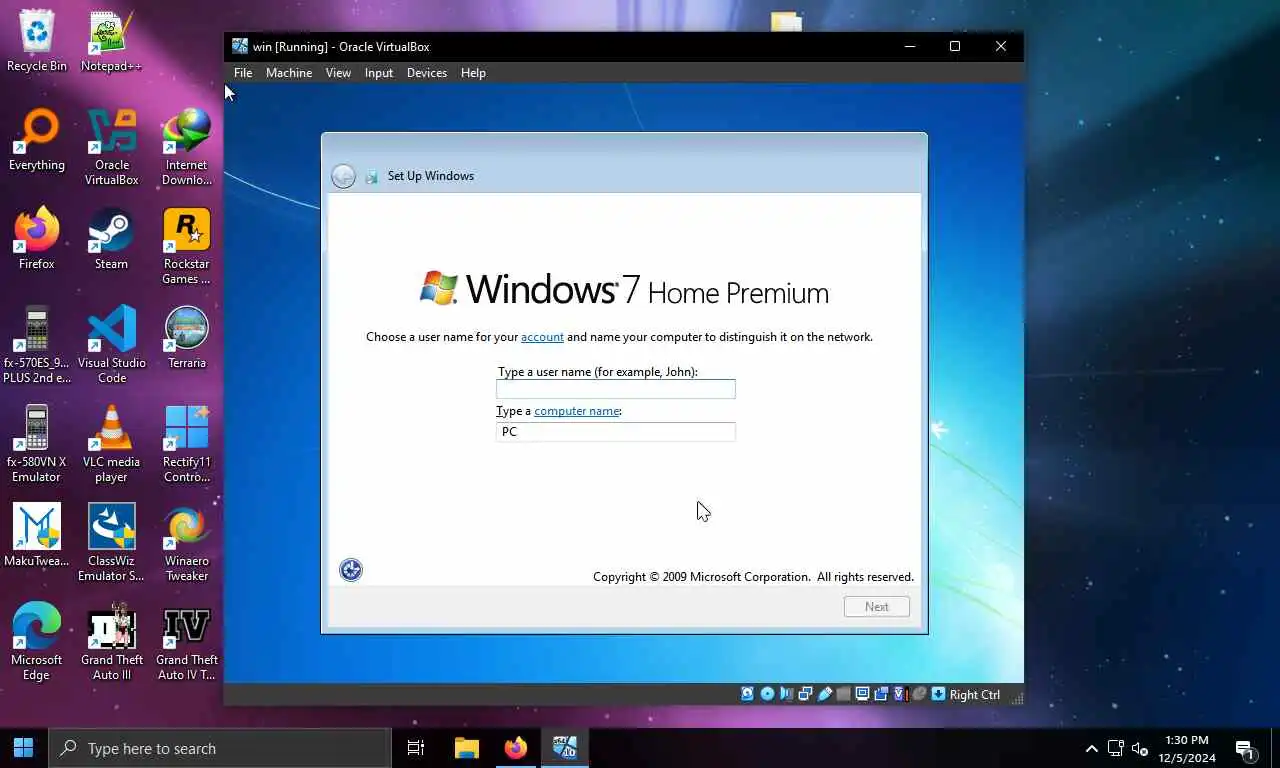Select the Visual Studio Code desktop icon

[x=111, y=345]
